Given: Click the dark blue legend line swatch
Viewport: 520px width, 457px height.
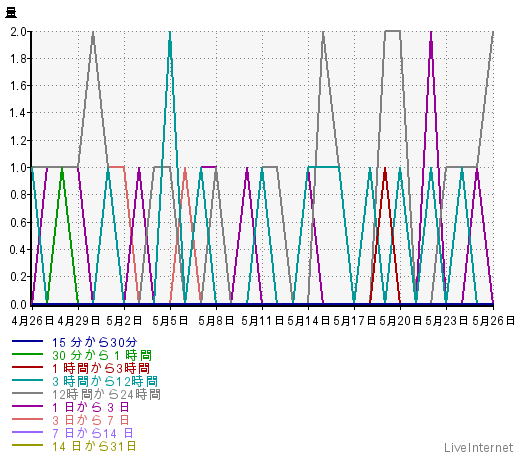Looking at the screenshot, I should tap(27, 341).
